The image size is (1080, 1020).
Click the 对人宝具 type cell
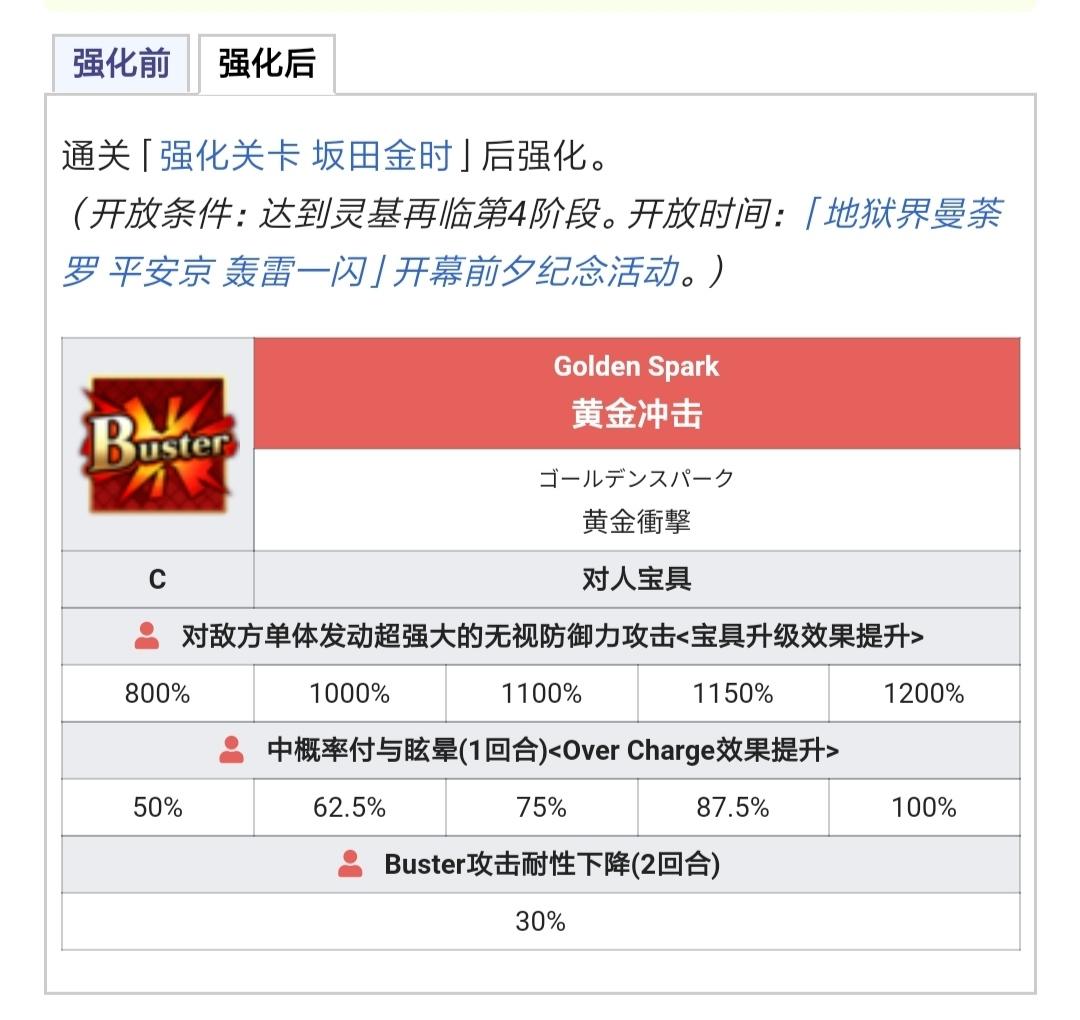pos(636,579)
